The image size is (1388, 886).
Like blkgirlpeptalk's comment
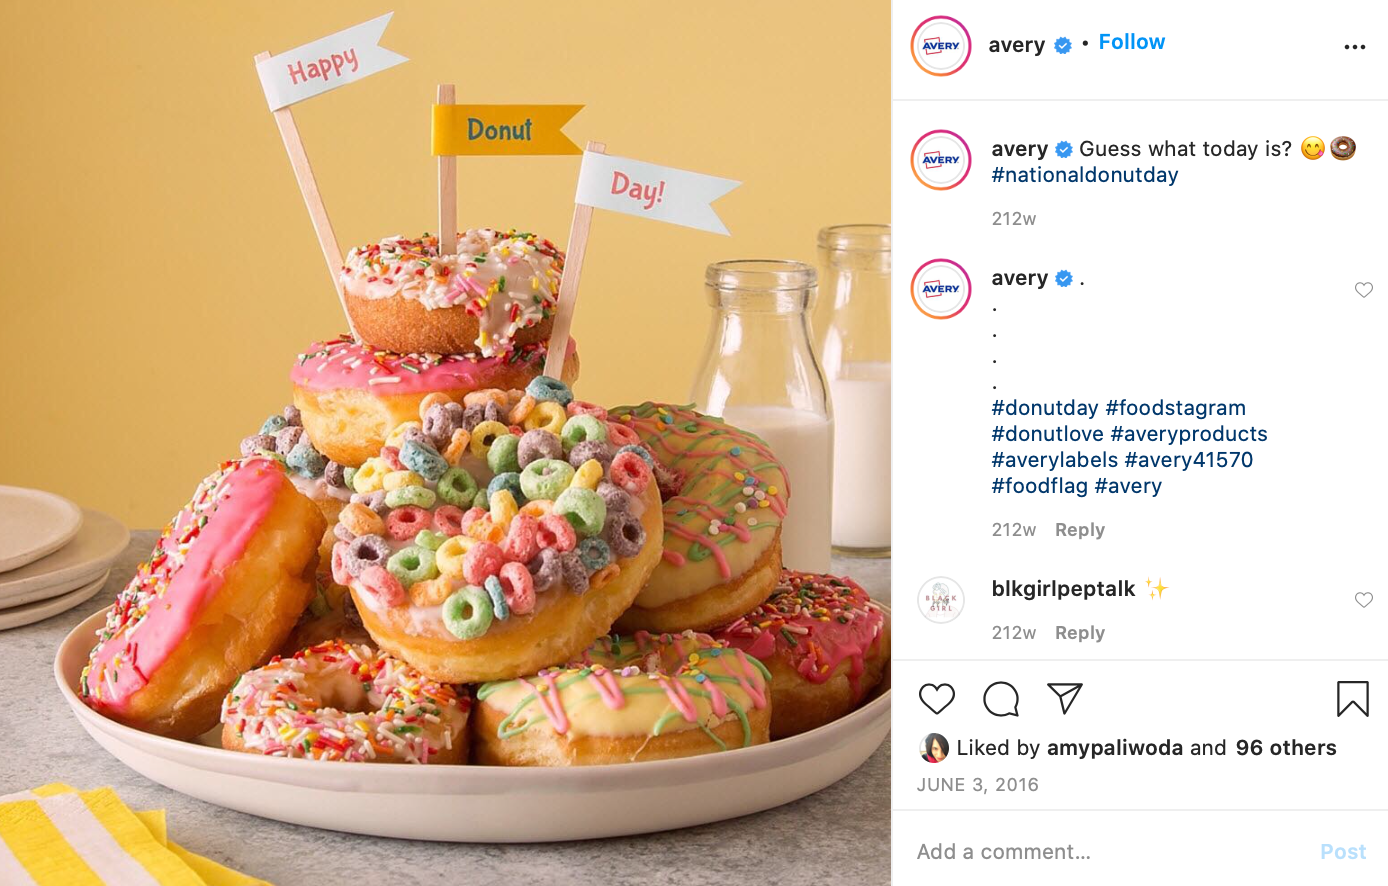coord(1363,600)
